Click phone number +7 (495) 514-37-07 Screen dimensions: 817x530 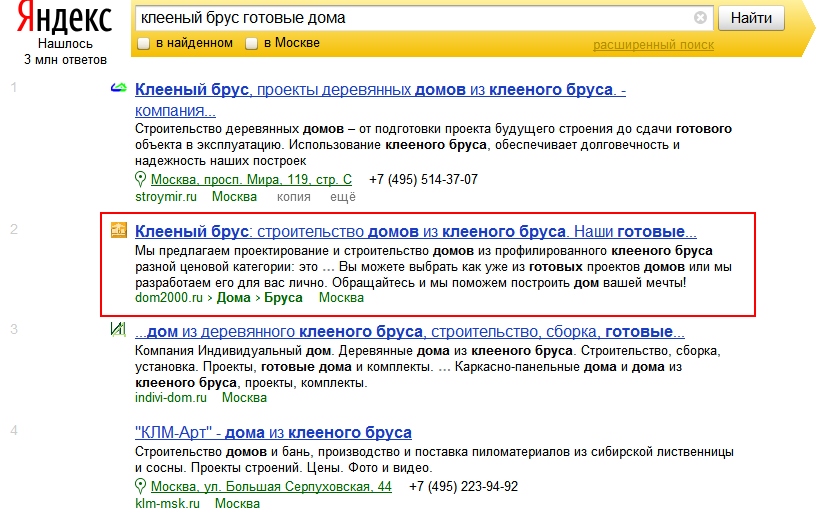(423, 180)
